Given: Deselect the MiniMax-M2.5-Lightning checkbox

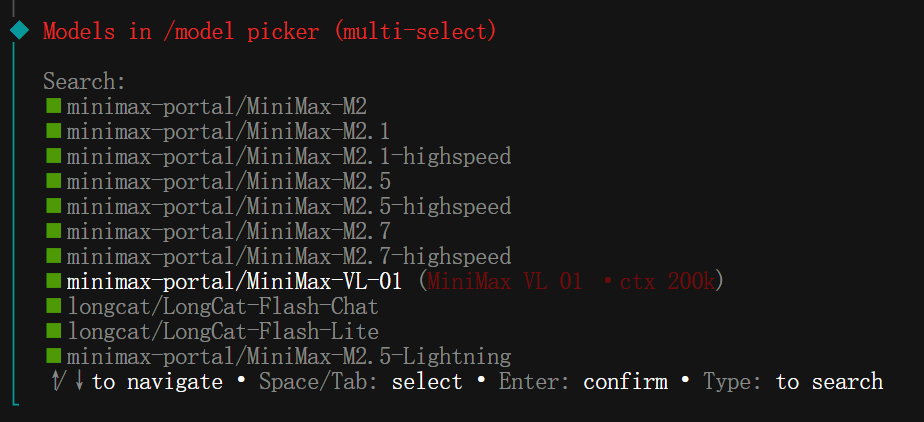Looking at the screenshot, I should click(53, 356).
